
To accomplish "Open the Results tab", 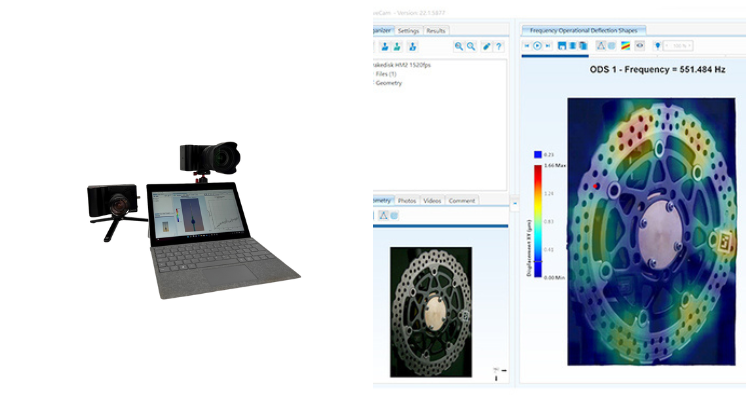I will click(x=435, y=30).
